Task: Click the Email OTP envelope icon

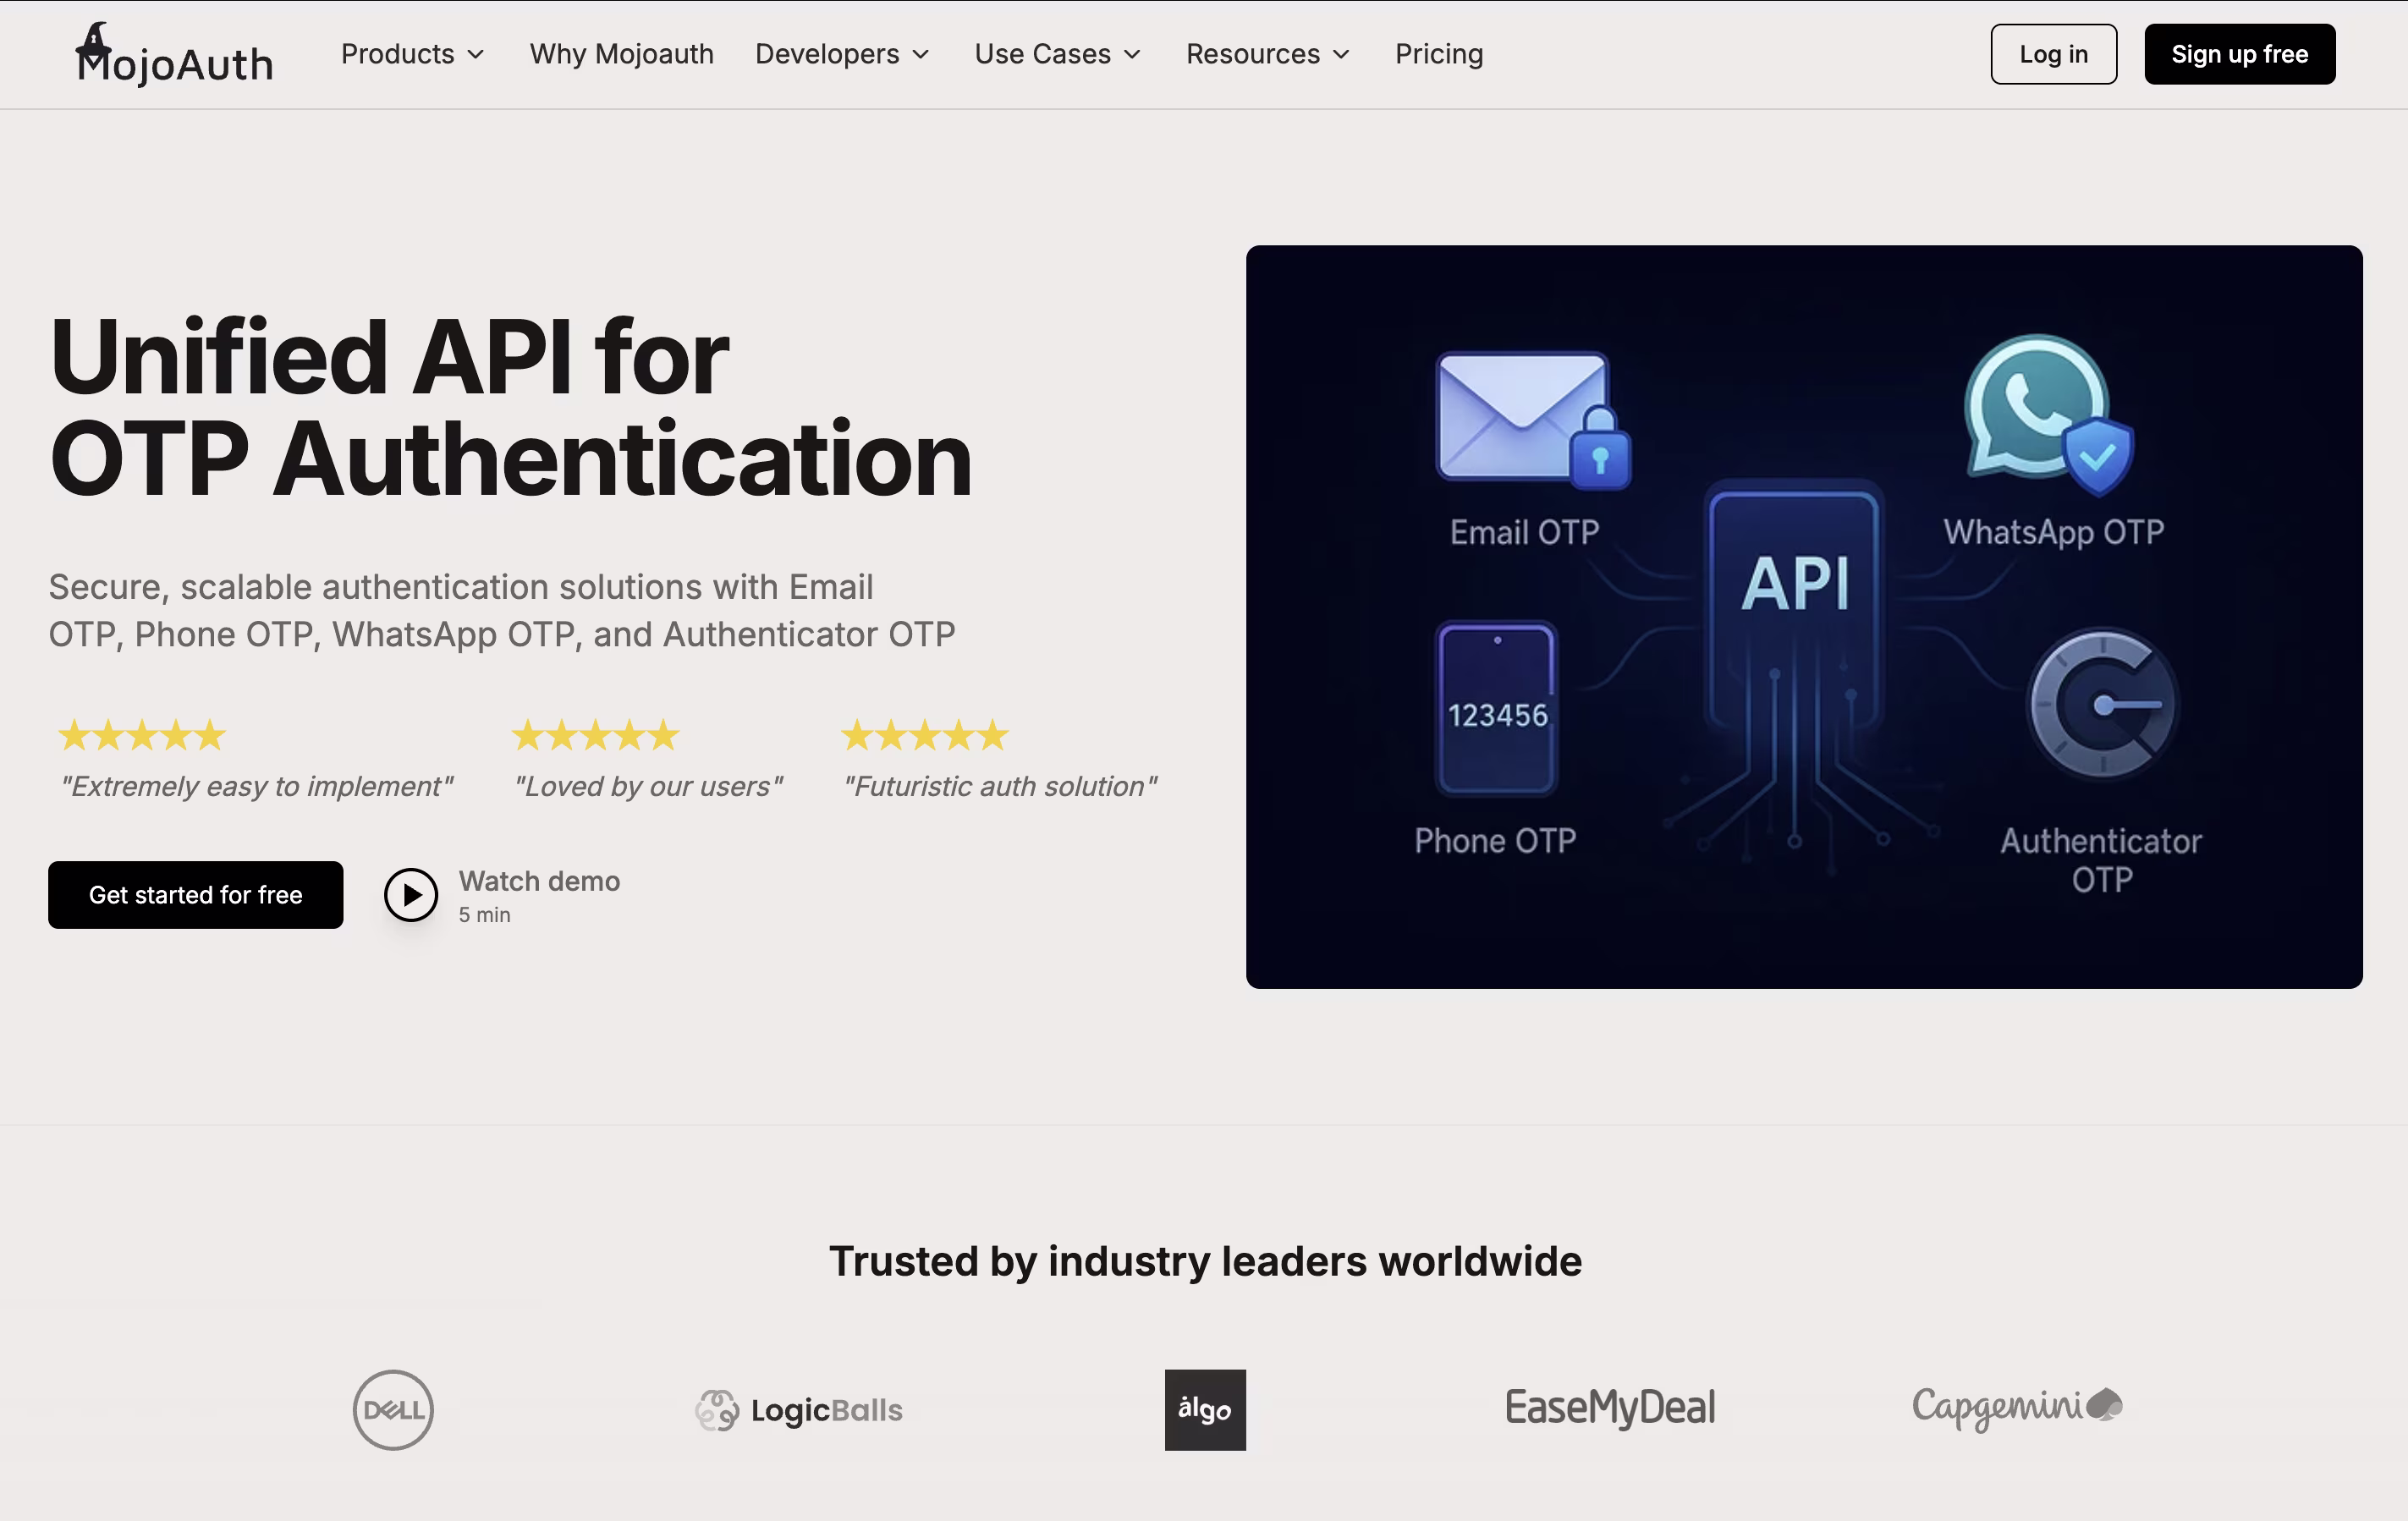Action: coord(1532,418)
